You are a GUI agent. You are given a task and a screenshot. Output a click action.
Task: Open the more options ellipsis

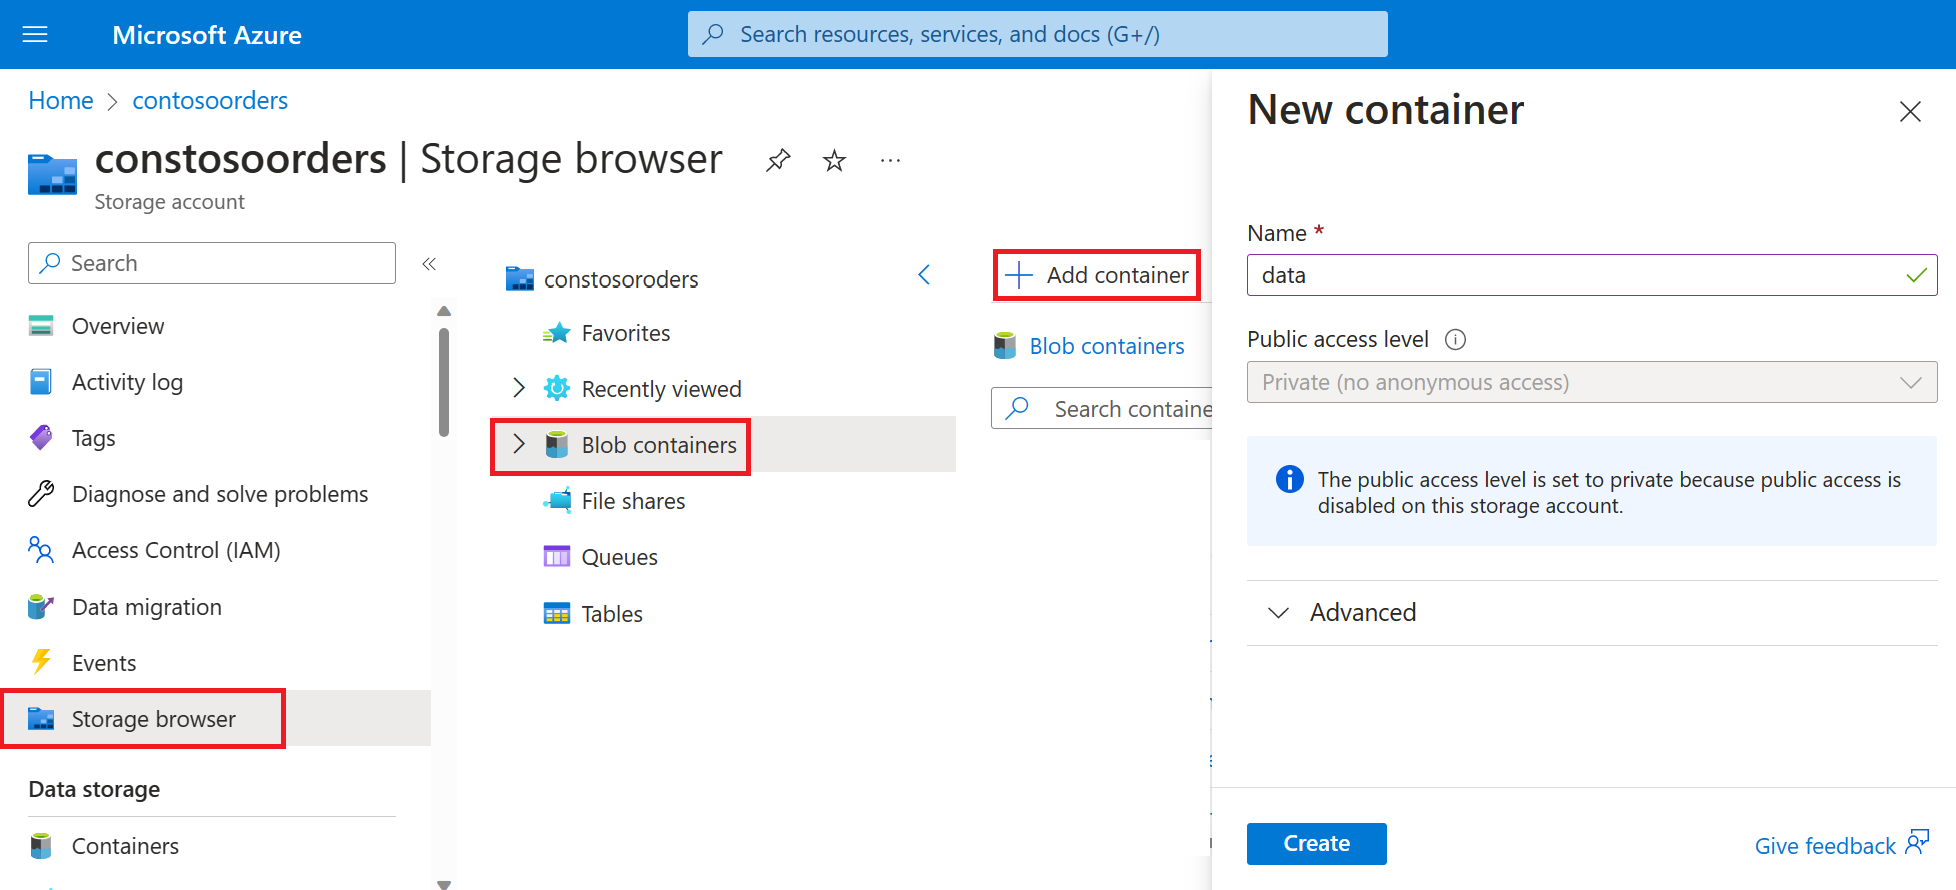890,160
